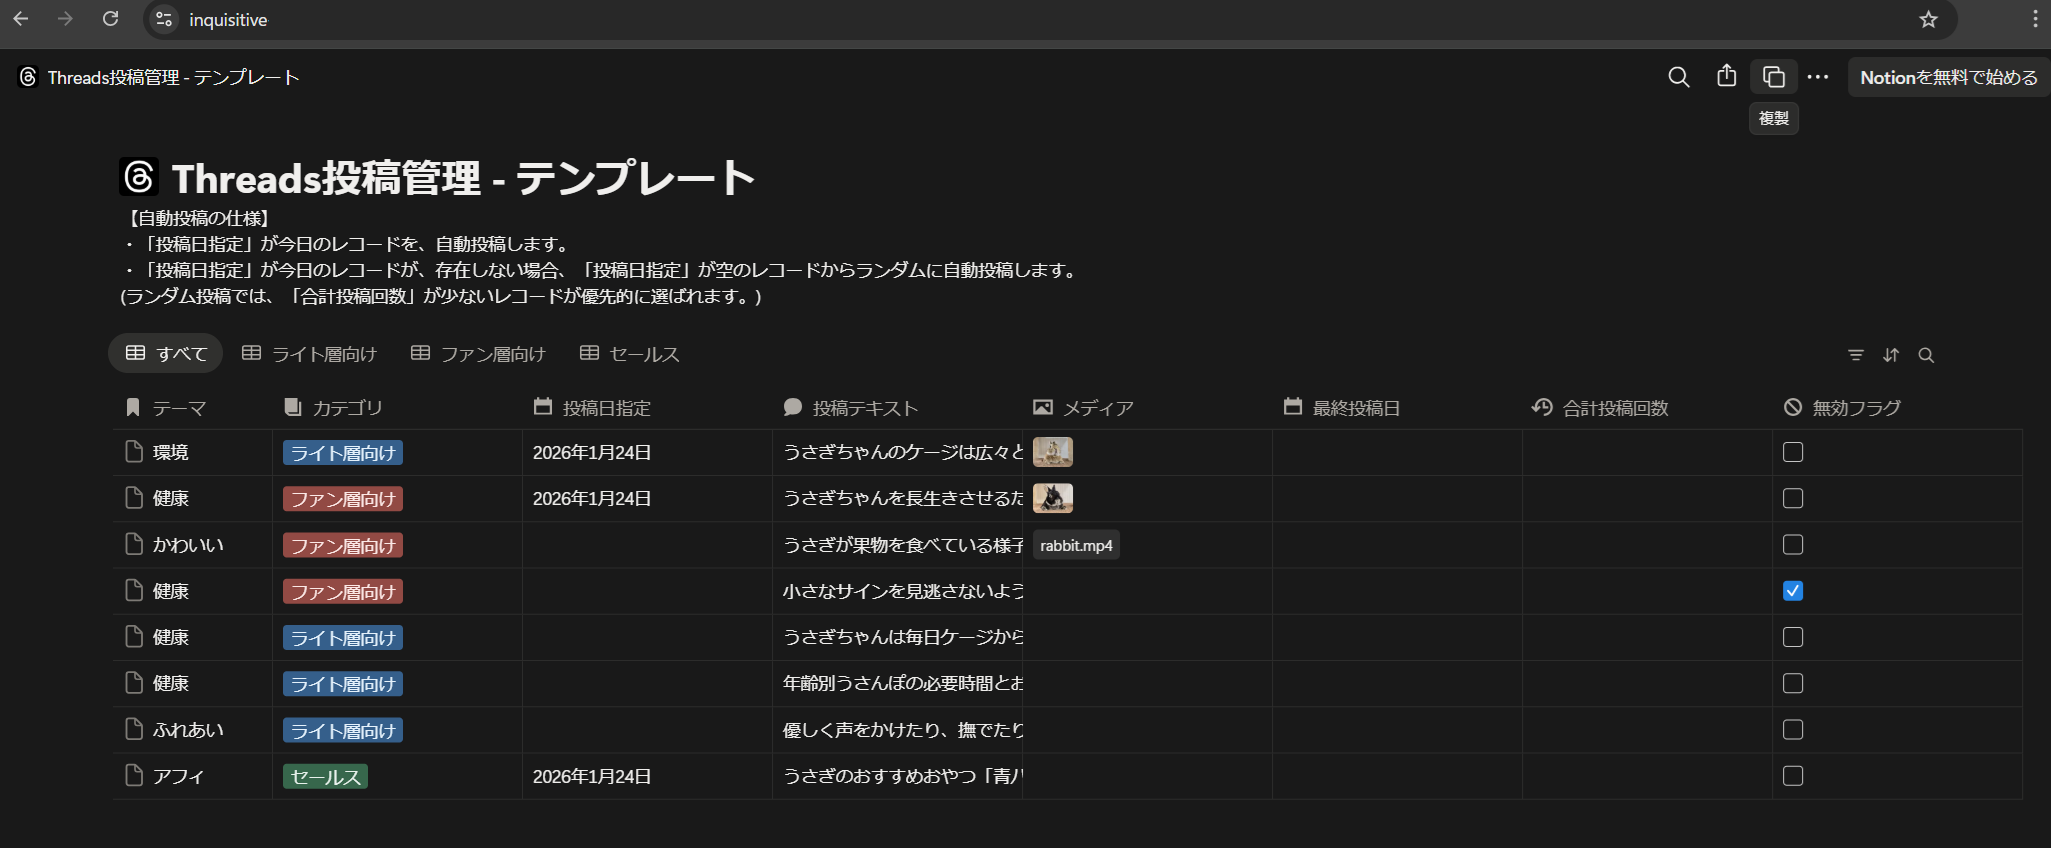Screen dimensions: 2051x848
Task: Click the database sort arrows icon
Action: [1891, 355]
